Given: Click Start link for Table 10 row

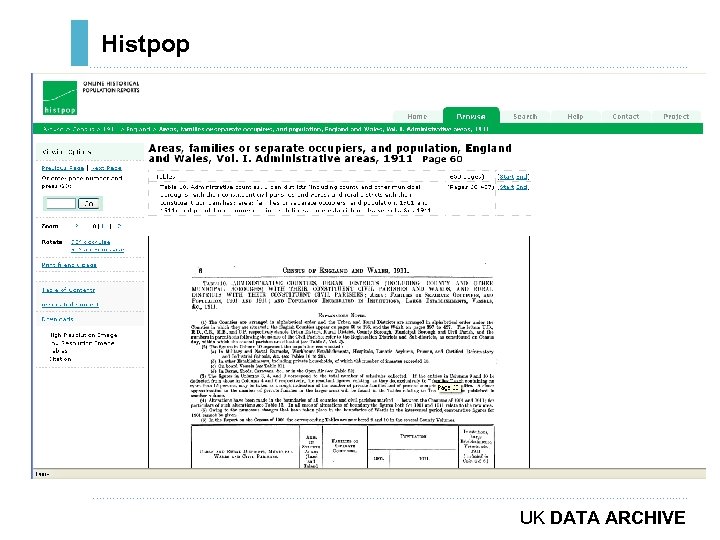Looking at the screenshot, I should point(506,187).
